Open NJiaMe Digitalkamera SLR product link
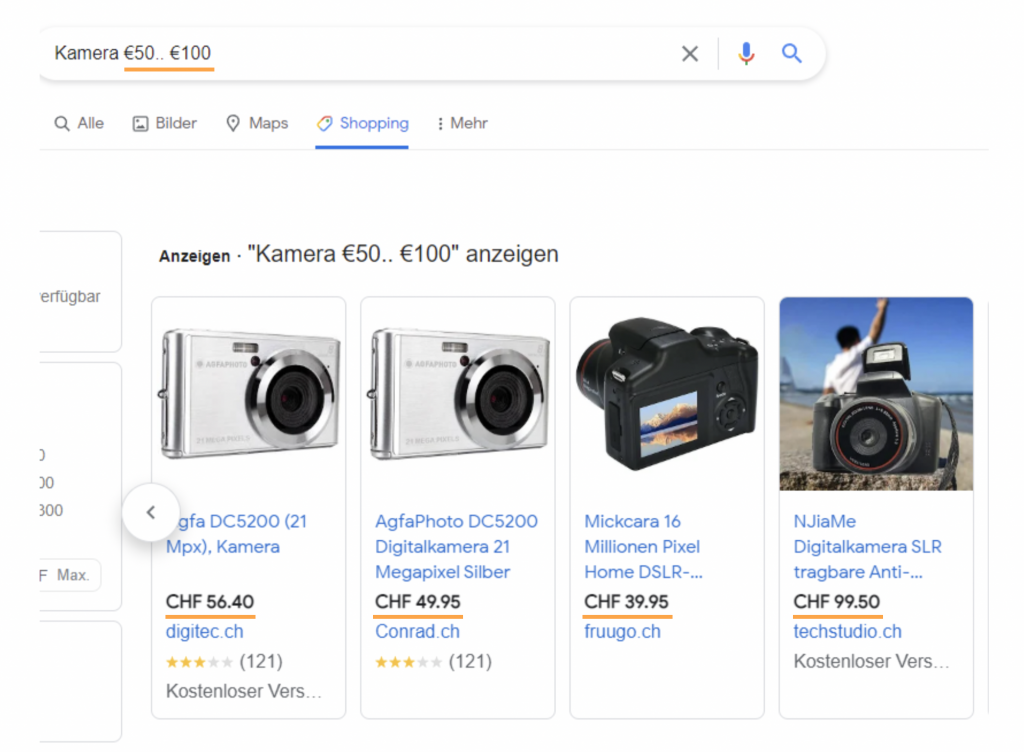The image size is (1024, 752). [867, 546]
